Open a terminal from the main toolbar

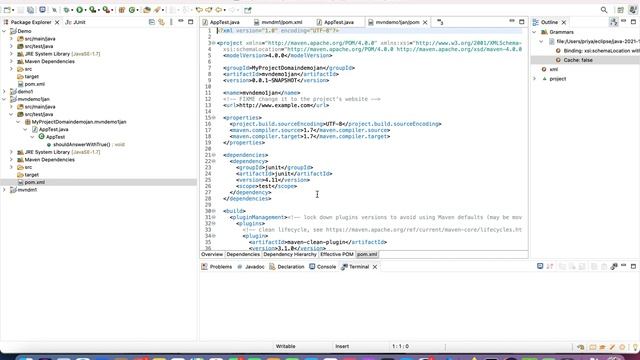pyautogui.click(x=42, y=10)
